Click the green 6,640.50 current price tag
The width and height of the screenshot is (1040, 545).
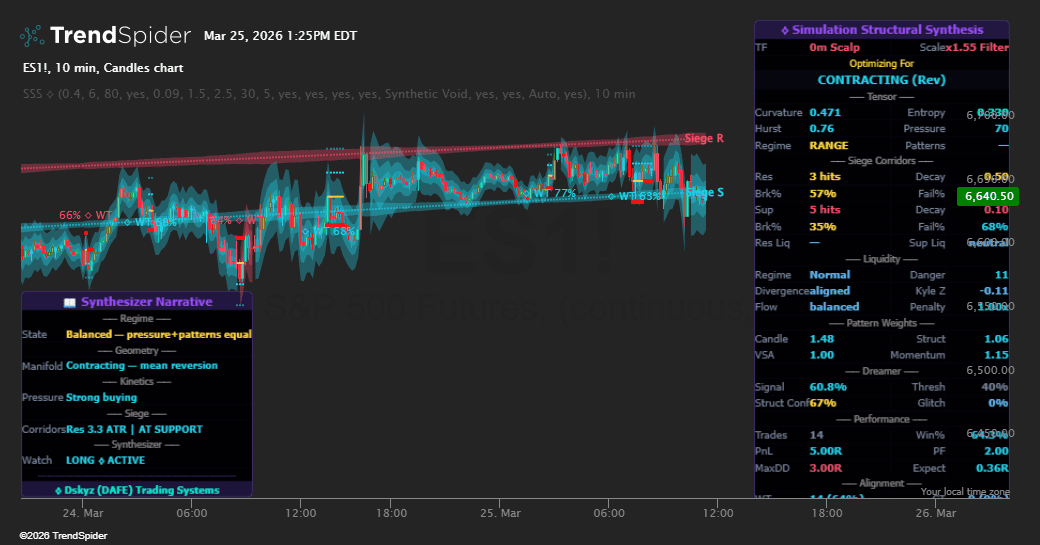[989, 196]
